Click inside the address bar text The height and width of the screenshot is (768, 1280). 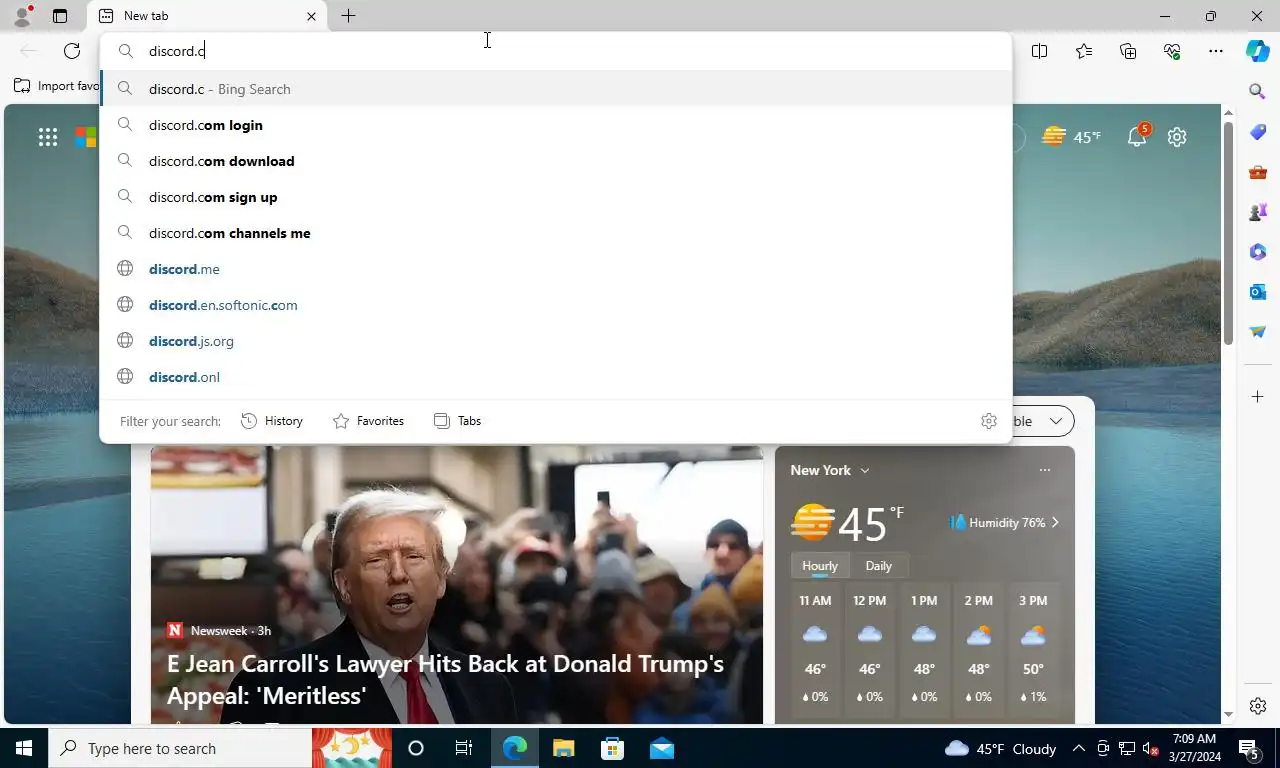[177, 51]
